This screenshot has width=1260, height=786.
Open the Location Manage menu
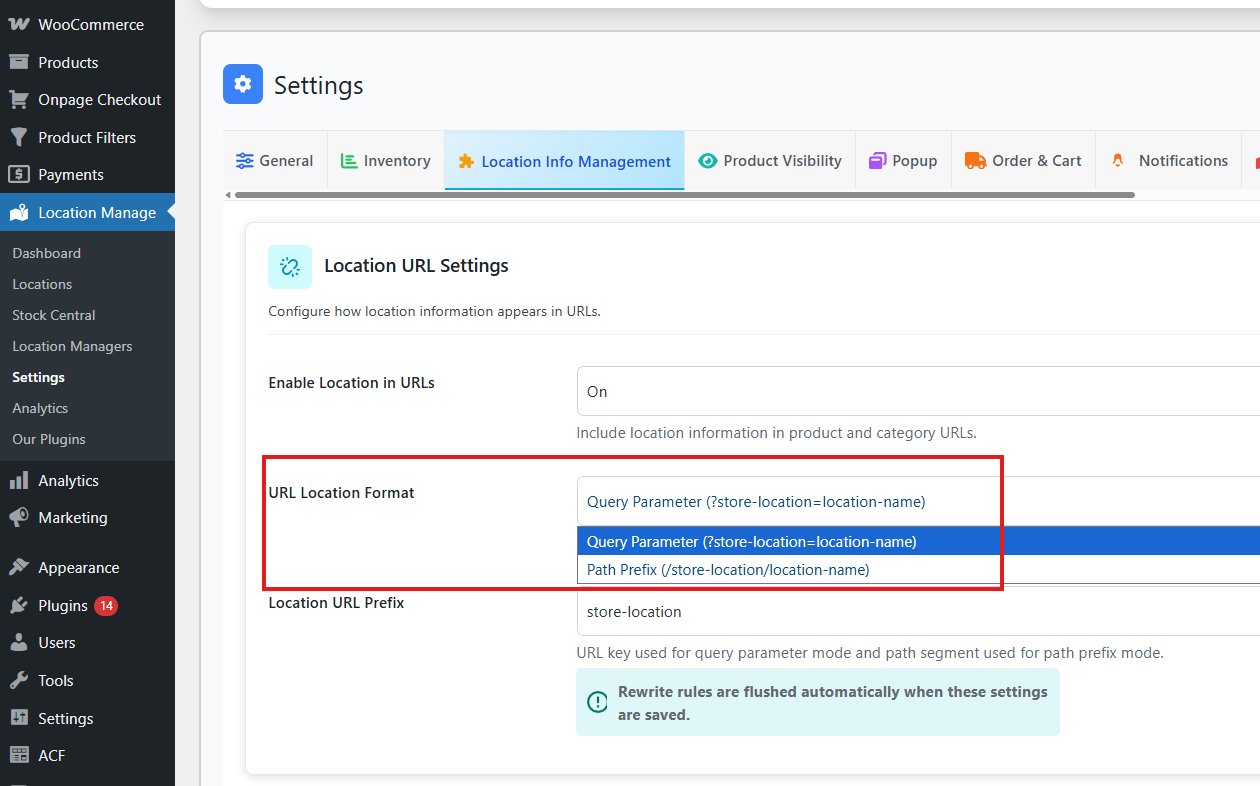(87, 212)
